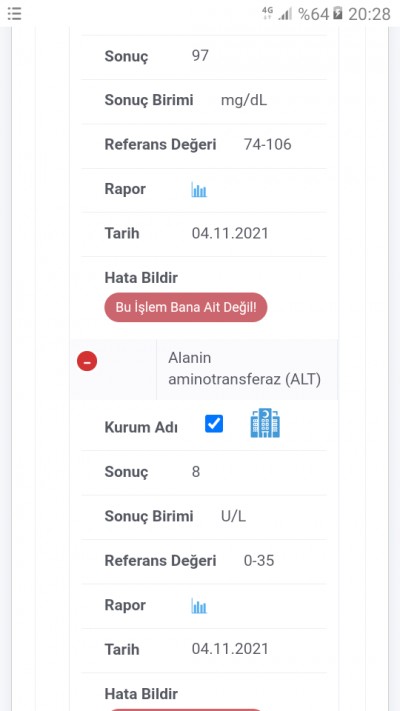This screenshot has width=400, height=711.
Task: Tap the Tarih date above the red button
Action: 230,234
